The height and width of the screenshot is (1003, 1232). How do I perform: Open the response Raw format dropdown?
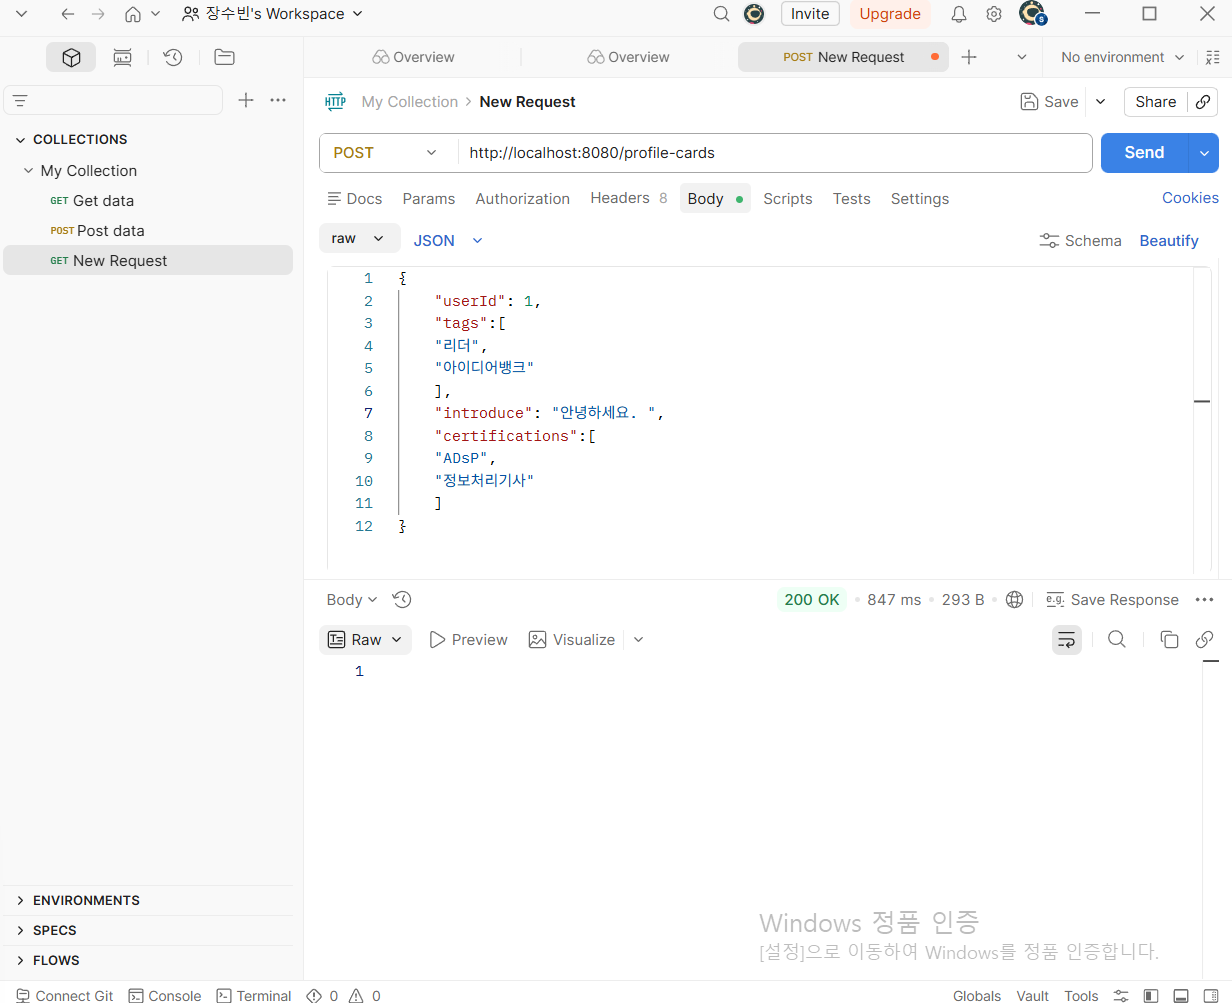point(365,640)
